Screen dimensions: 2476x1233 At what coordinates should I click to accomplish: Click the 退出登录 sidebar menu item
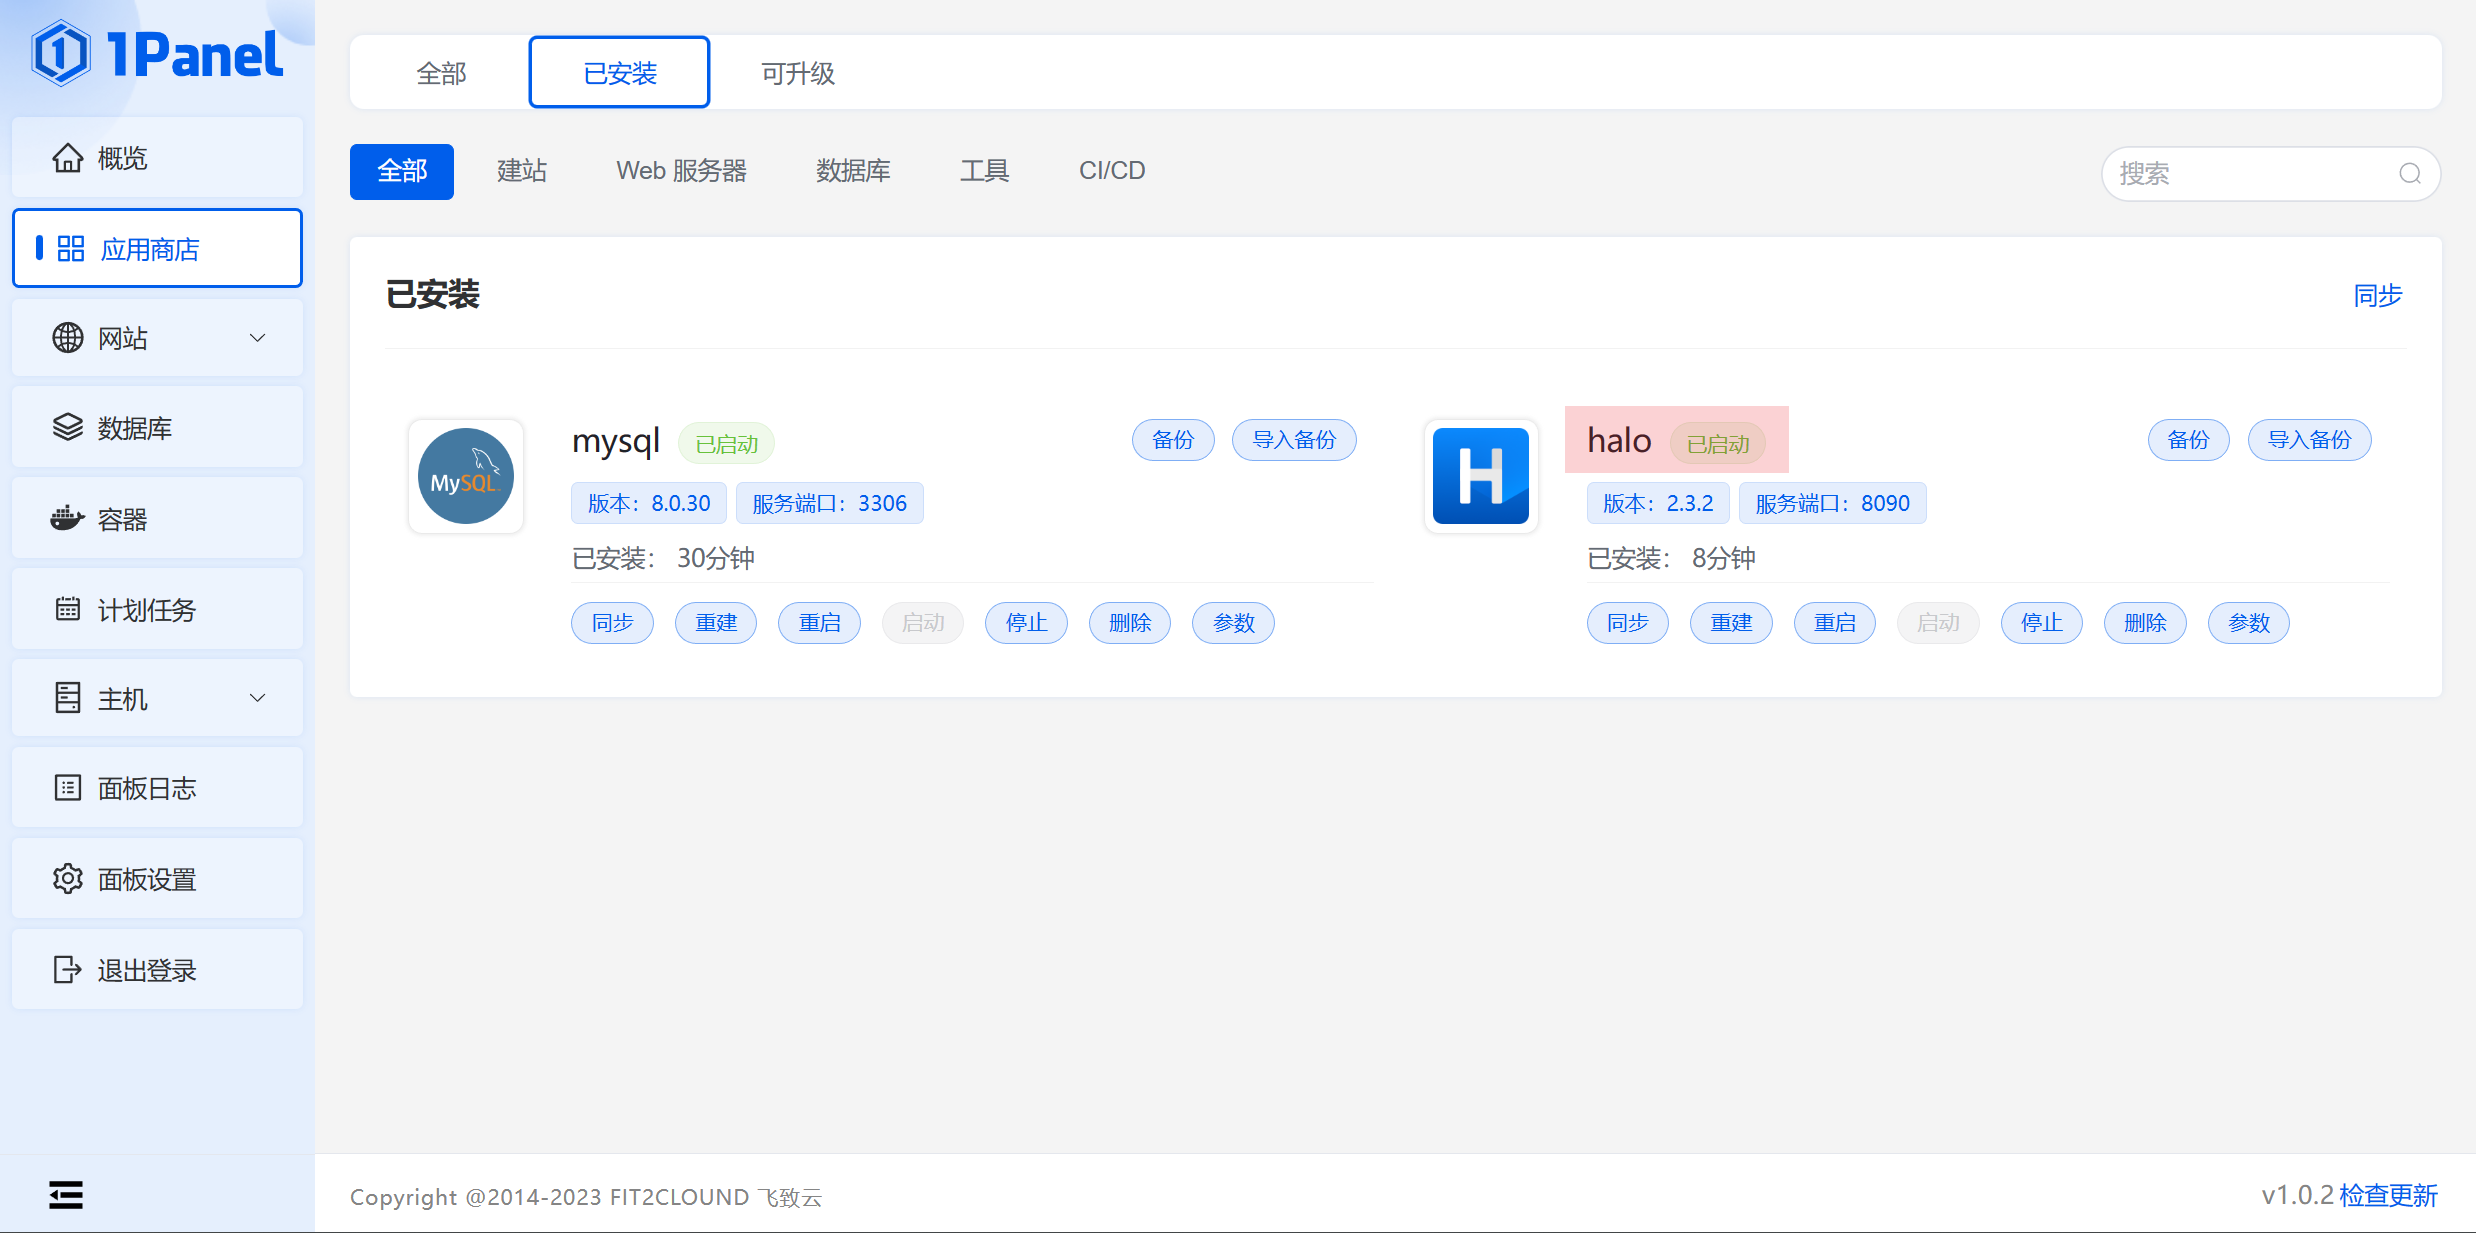tap(157, 969)
